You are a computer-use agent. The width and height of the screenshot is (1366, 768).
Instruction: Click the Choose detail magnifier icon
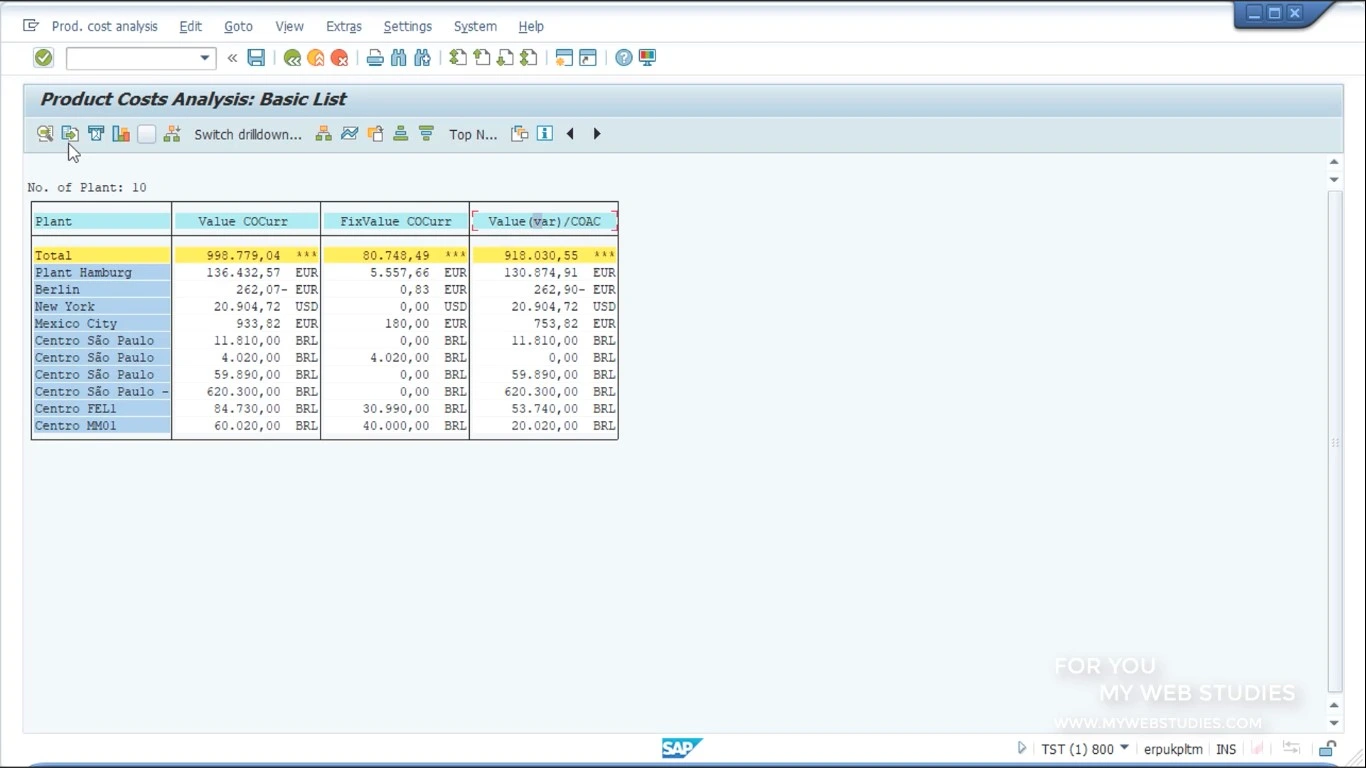[45, 134]
